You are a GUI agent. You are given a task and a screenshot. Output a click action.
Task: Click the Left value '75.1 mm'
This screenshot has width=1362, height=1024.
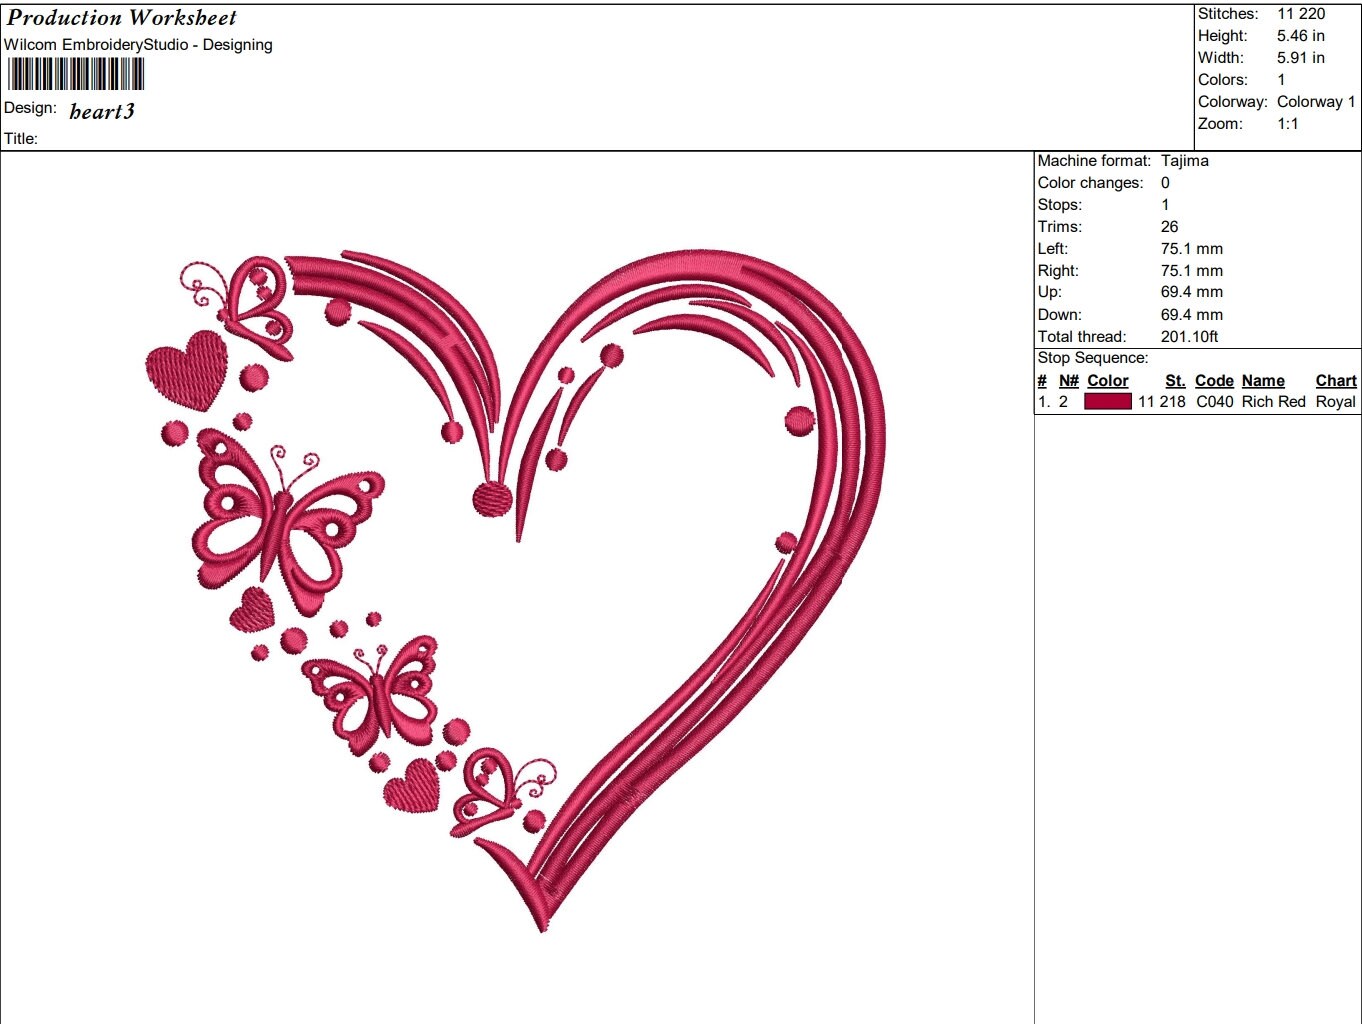pos(1192,249)
